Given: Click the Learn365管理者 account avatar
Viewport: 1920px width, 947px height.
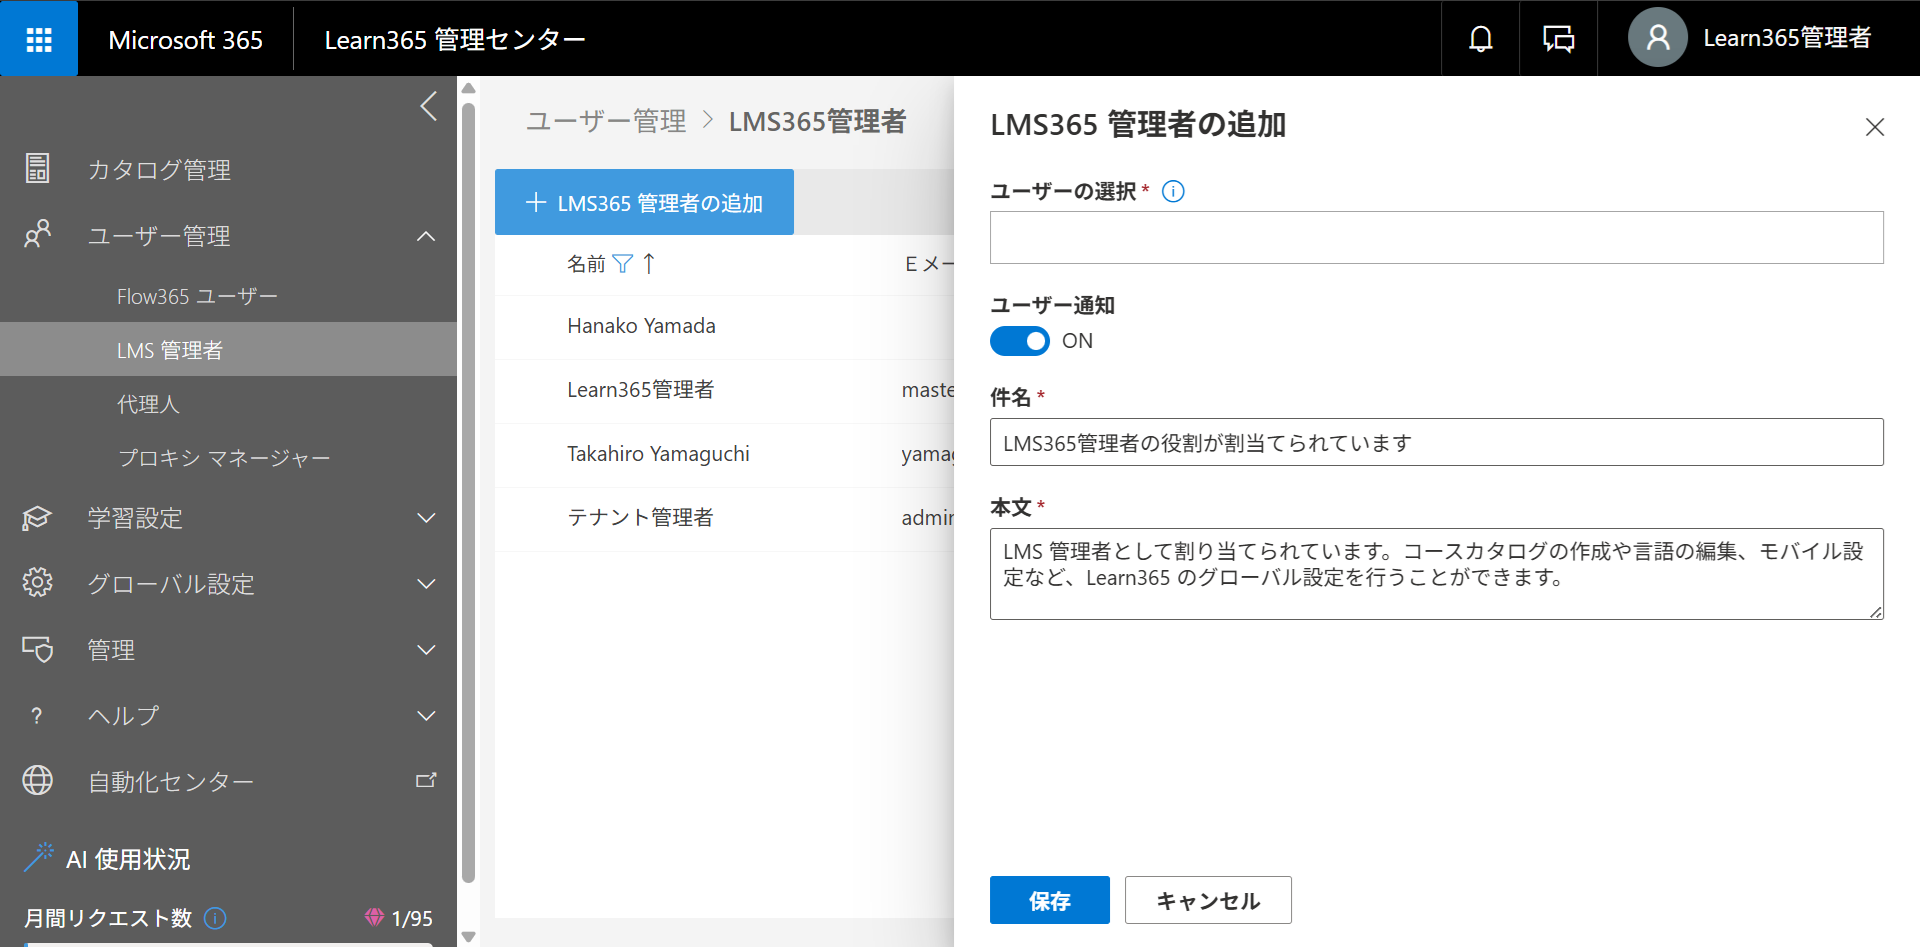Looking at the screenshot, I should click(x=1657, y=38).
